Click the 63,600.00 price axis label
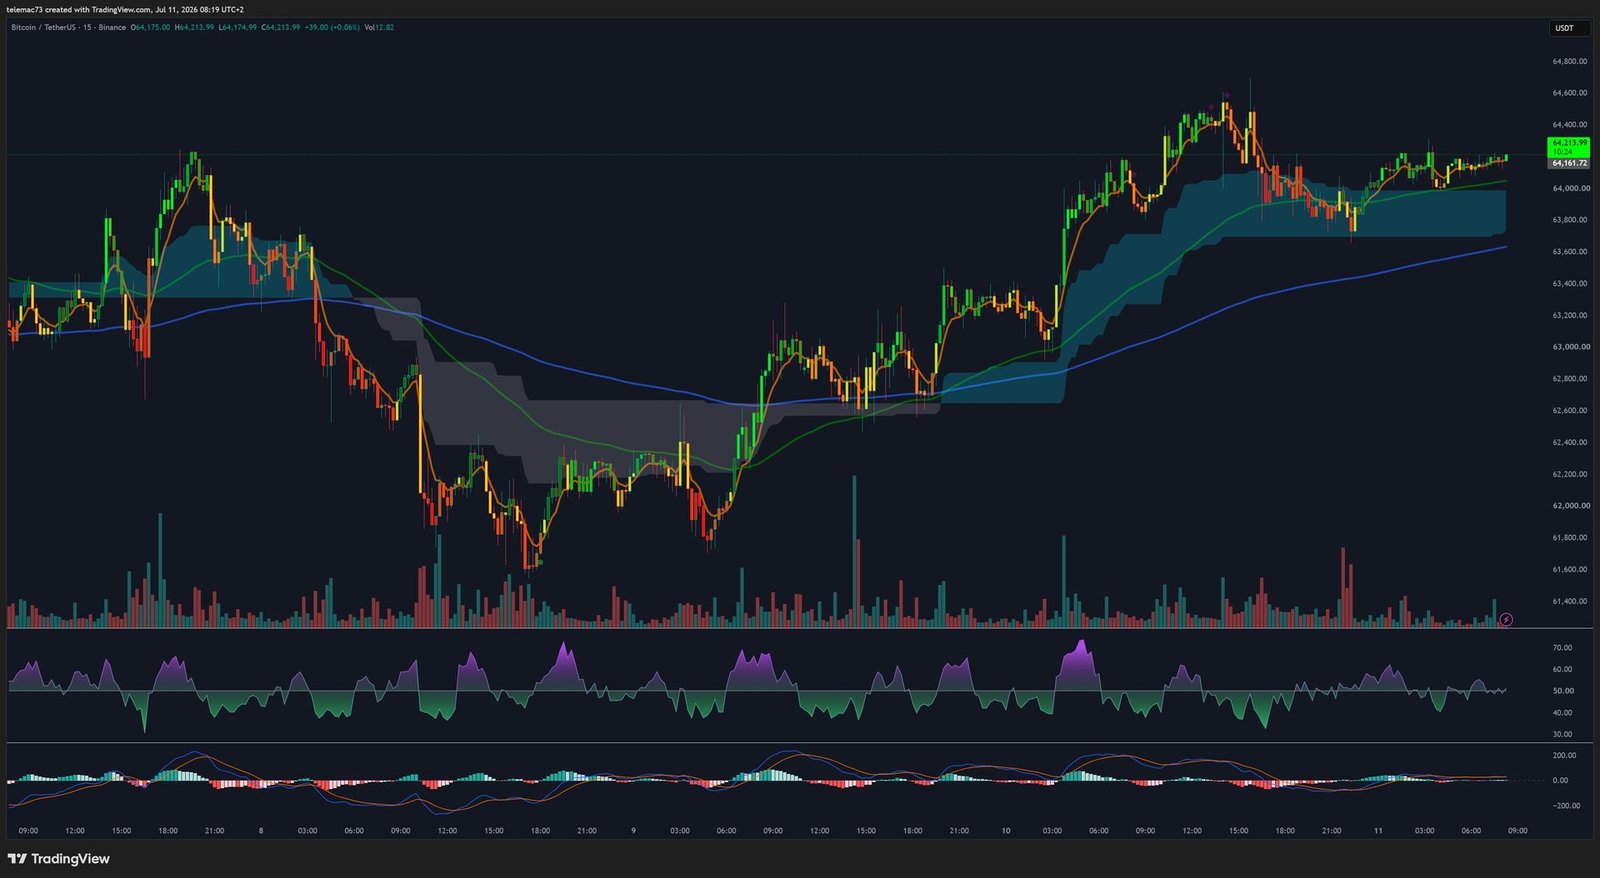Screen dimensions: 1600x878 point(1569,252)
